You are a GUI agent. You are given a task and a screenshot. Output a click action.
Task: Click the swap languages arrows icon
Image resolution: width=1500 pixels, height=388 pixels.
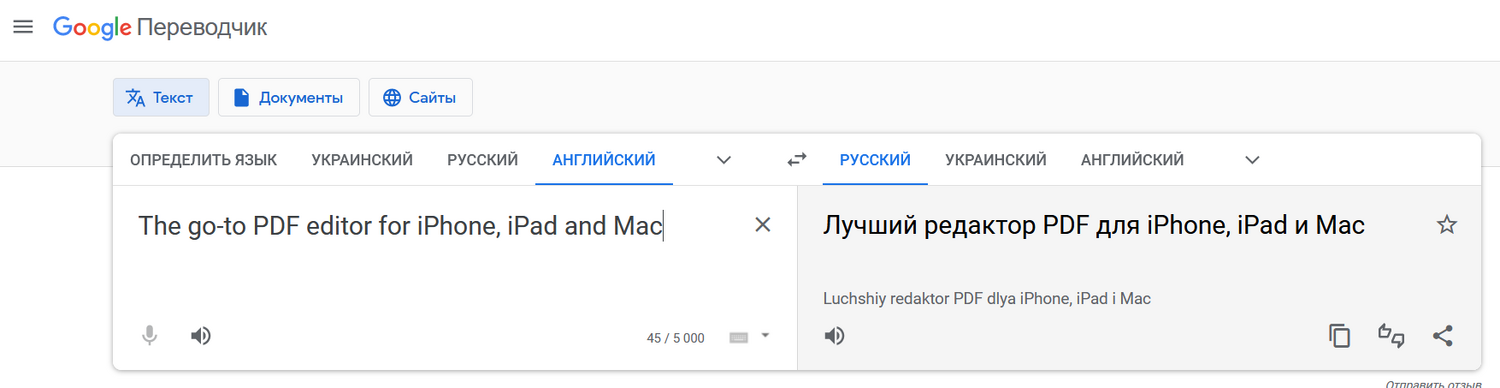click(797, 159)
